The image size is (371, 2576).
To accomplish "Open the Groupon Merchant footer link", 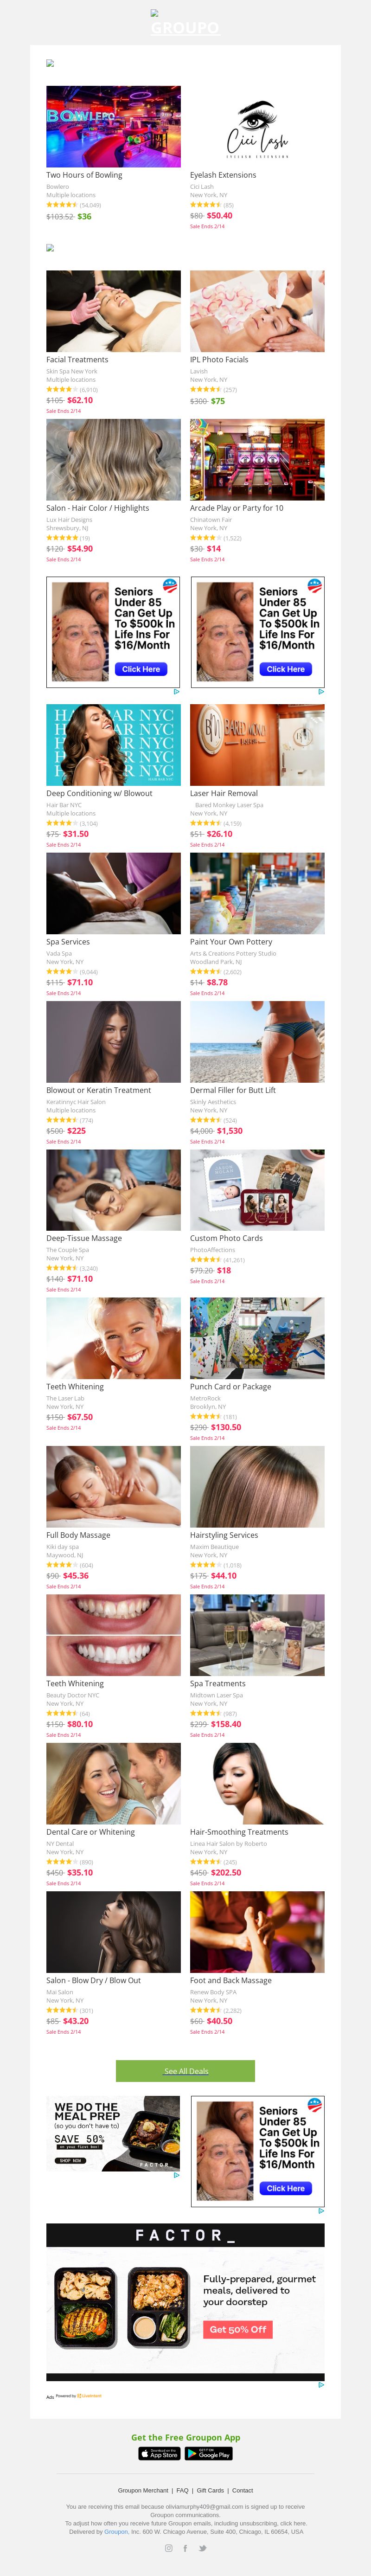I will tap(143, 2490).
